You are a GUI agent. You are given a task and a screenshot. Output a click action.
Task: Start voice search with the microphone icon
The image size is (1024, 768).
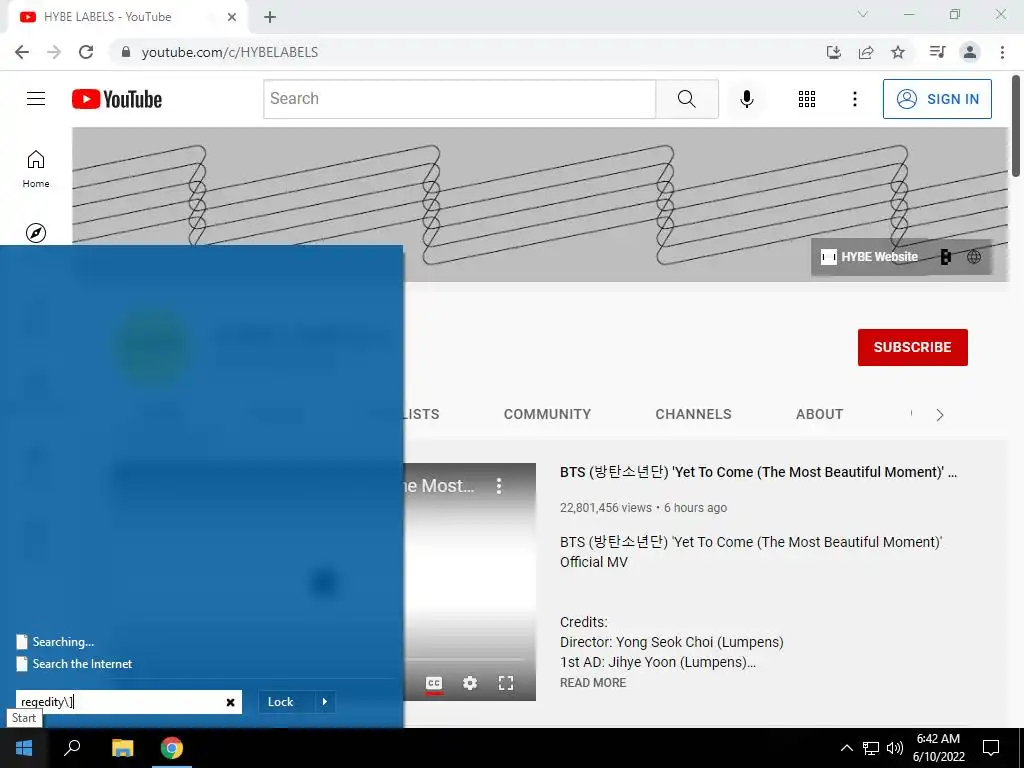pos(746,99)
